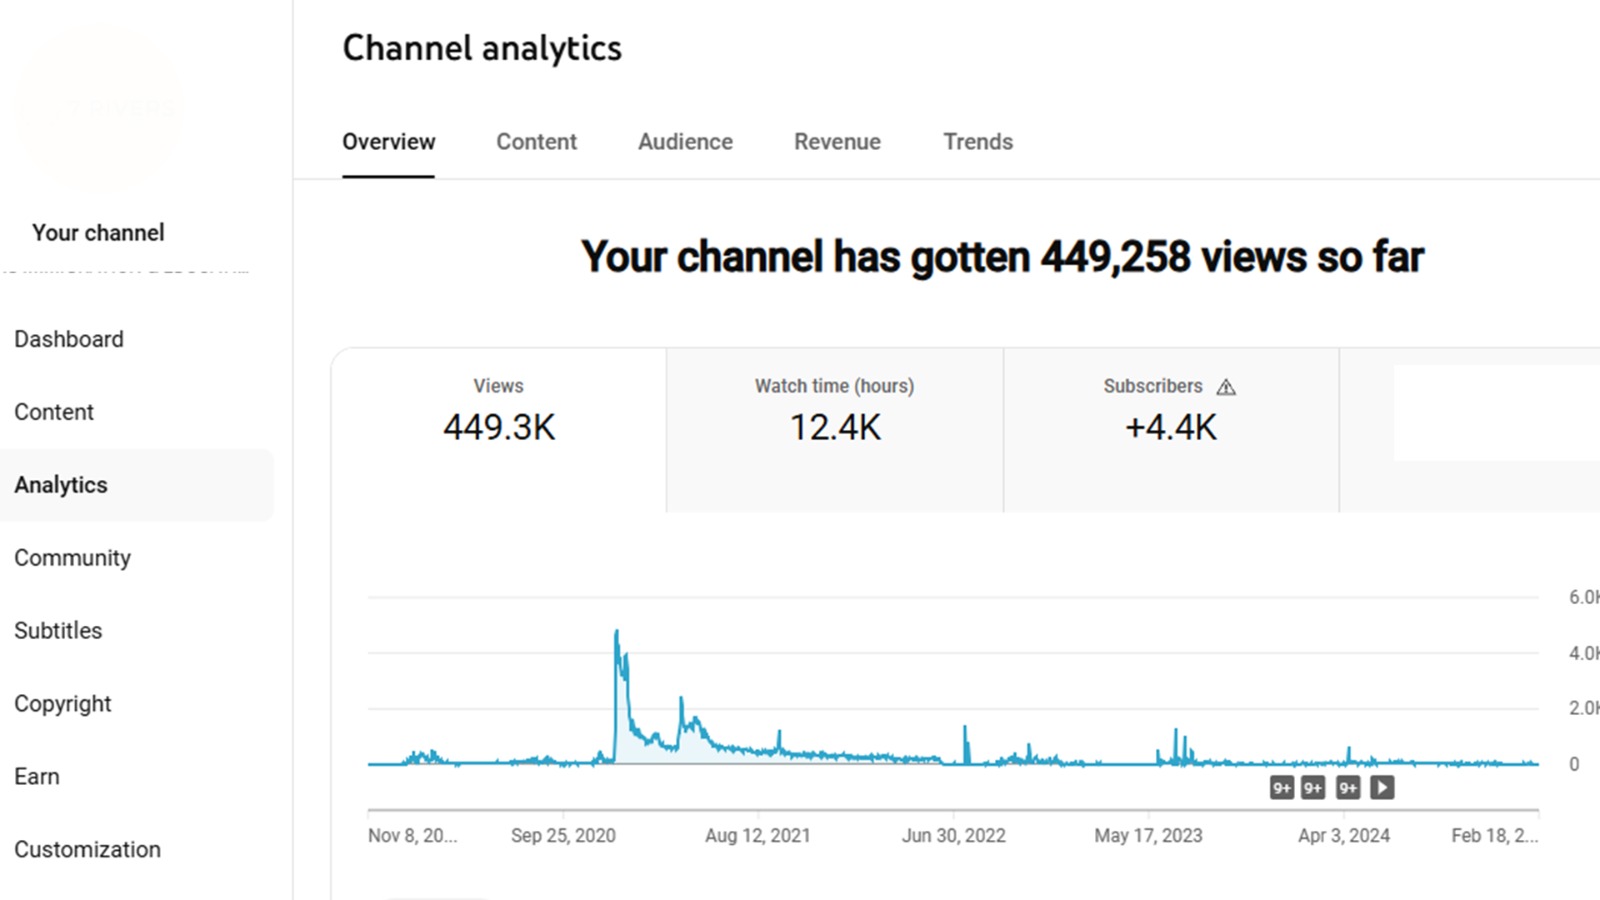1600x900 pixels.
Task: Open Subtitles from the sidebar
Action: click(x=58, y=631)
